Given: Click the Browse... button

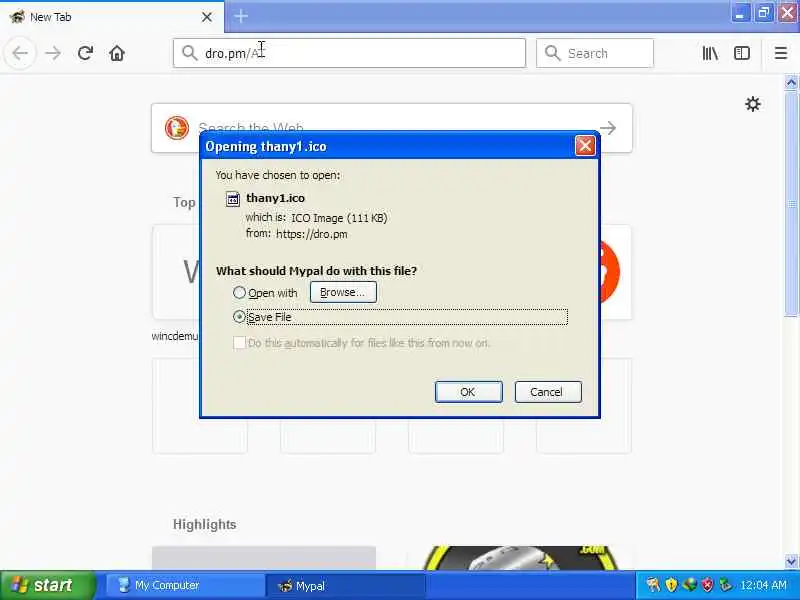Looking at the screenshot, I should (343, 292).
